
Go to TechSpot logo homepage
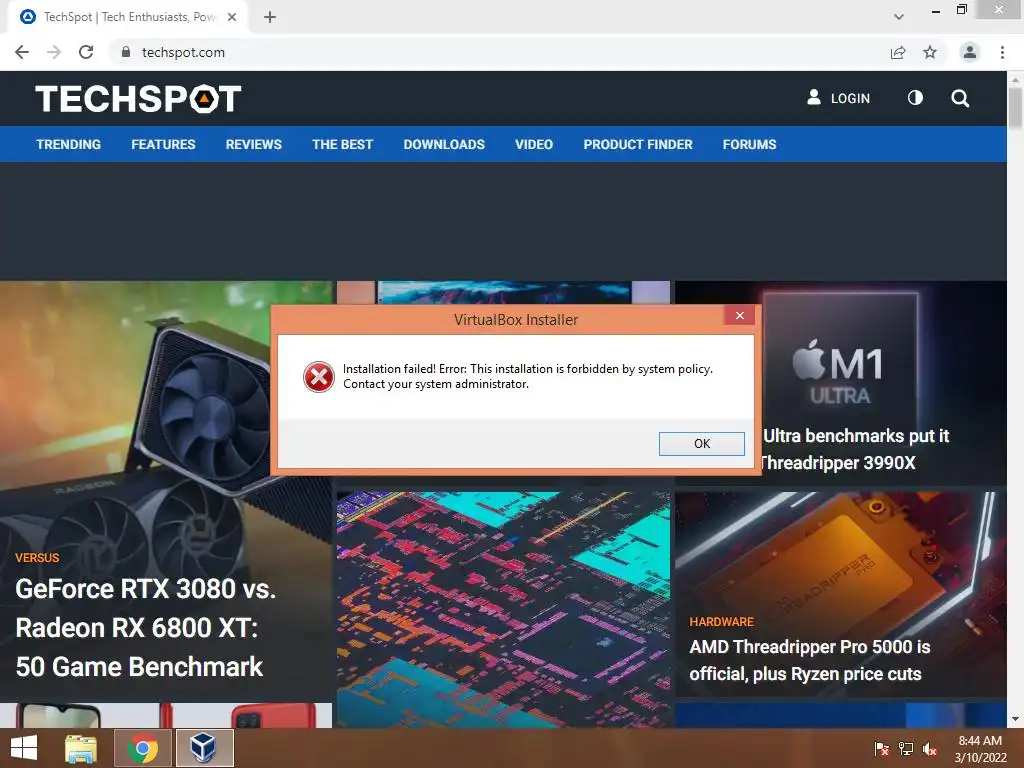pyautogui.click(x=138, y=99)
